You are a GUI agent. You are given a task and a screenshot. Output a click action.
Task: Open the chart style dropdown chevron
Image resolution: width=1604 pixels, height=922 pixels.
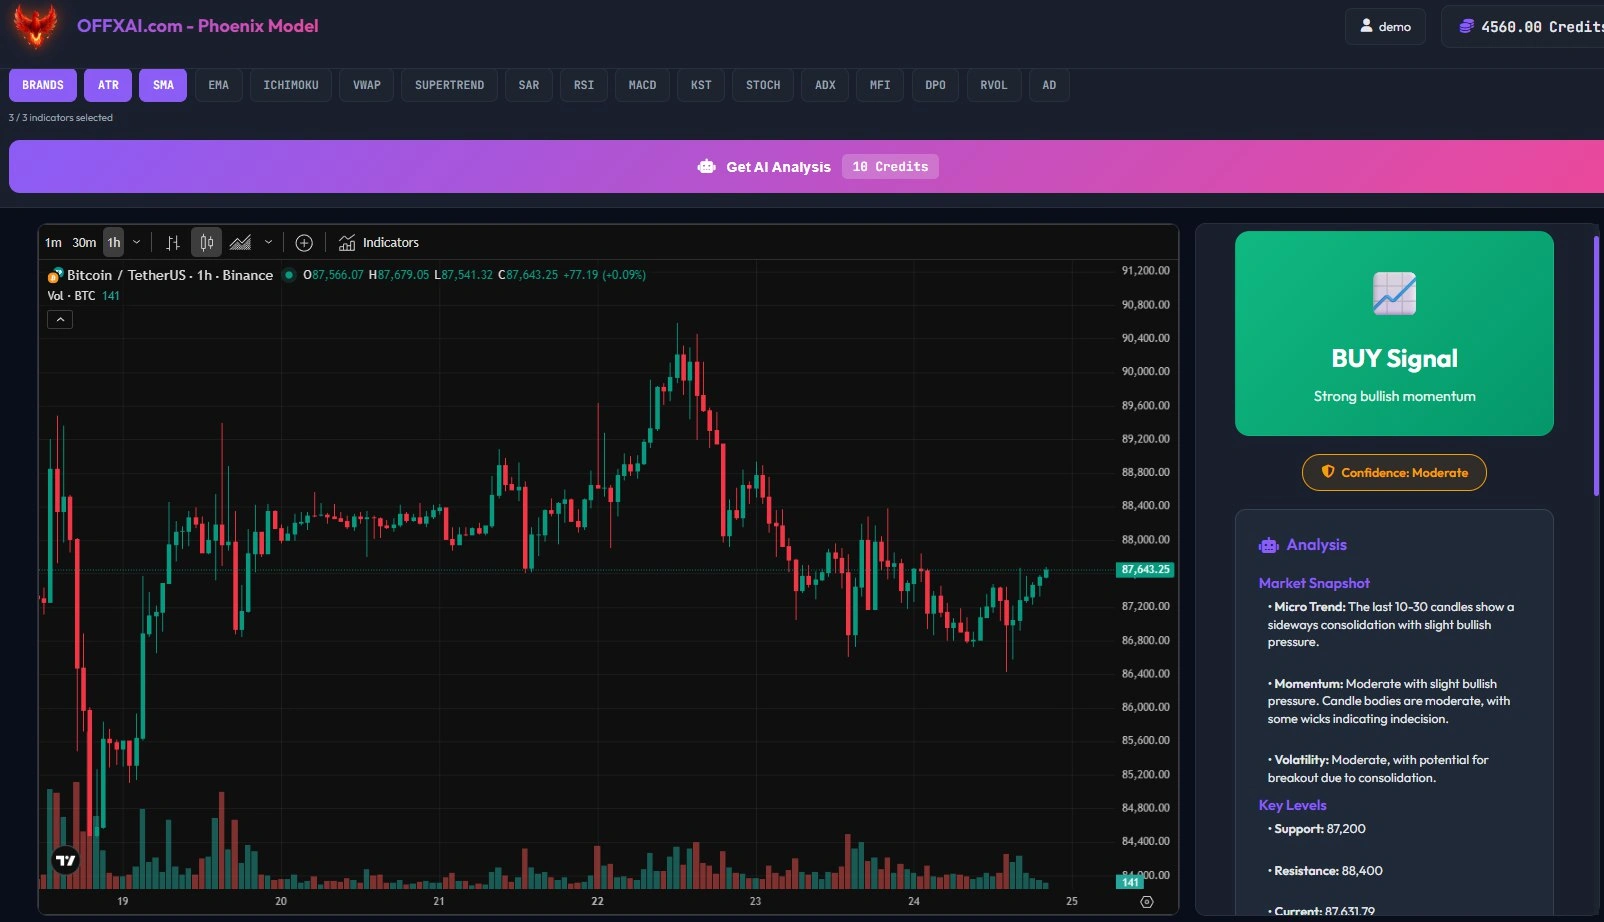[x=269, y=242]
